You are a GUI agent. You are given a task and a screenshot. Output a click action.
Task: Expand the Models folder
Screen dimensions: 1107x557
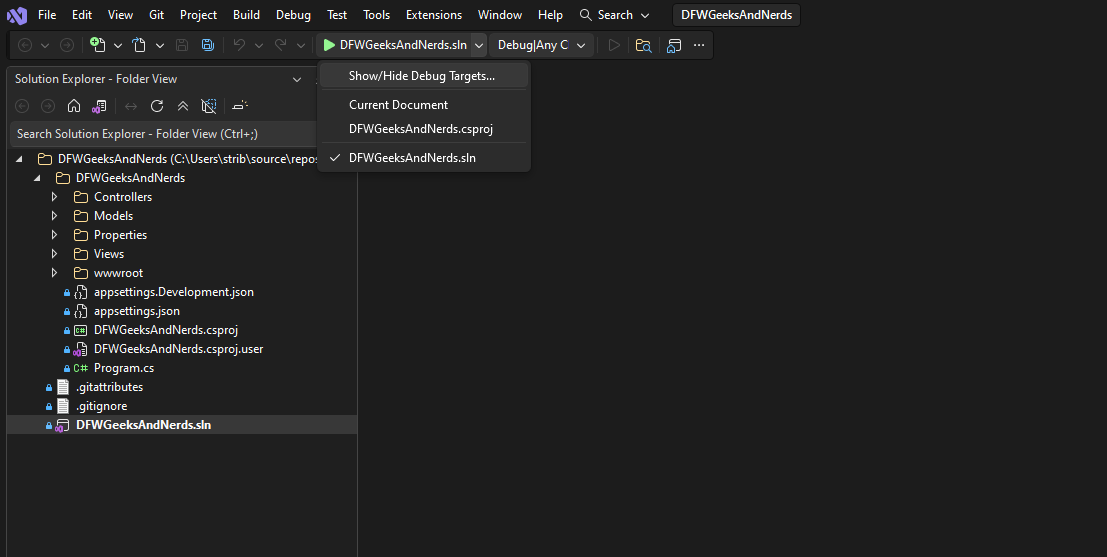point(54,216)
